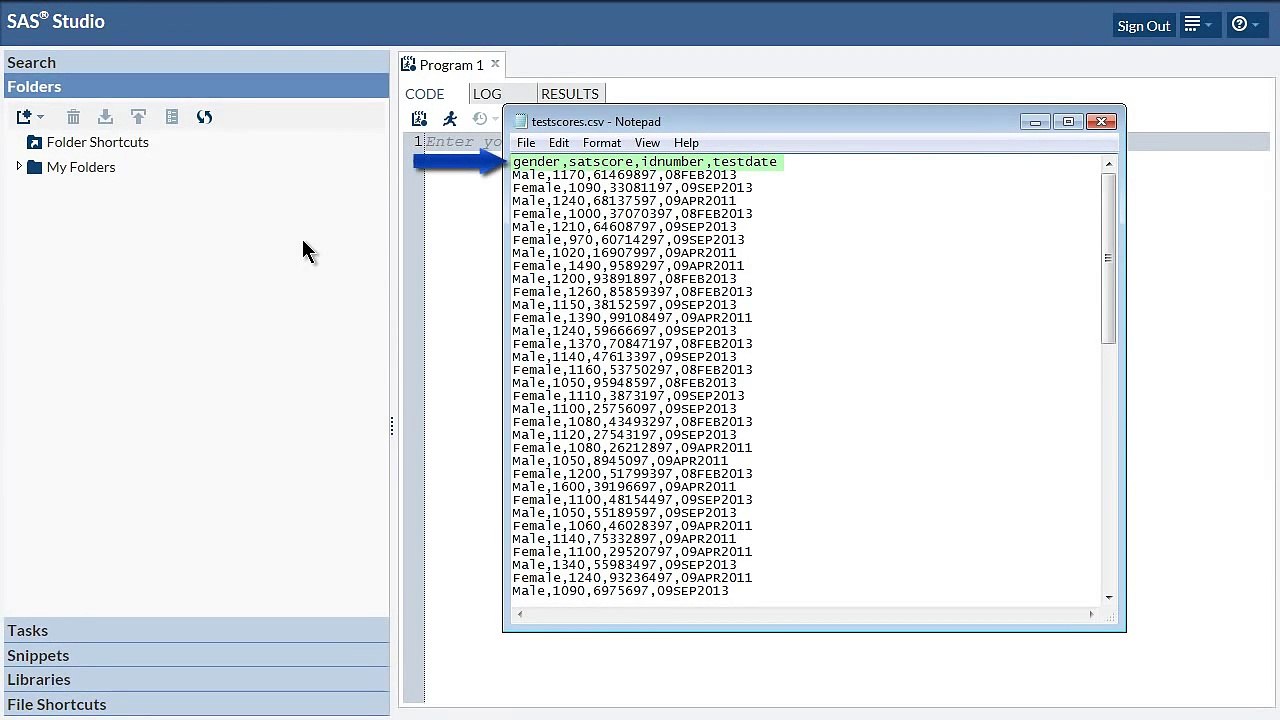The width and height of the screenshot is (1280, 720).
Task: Click the Download icon in Folders toolbar
Action: coord(105,117)
